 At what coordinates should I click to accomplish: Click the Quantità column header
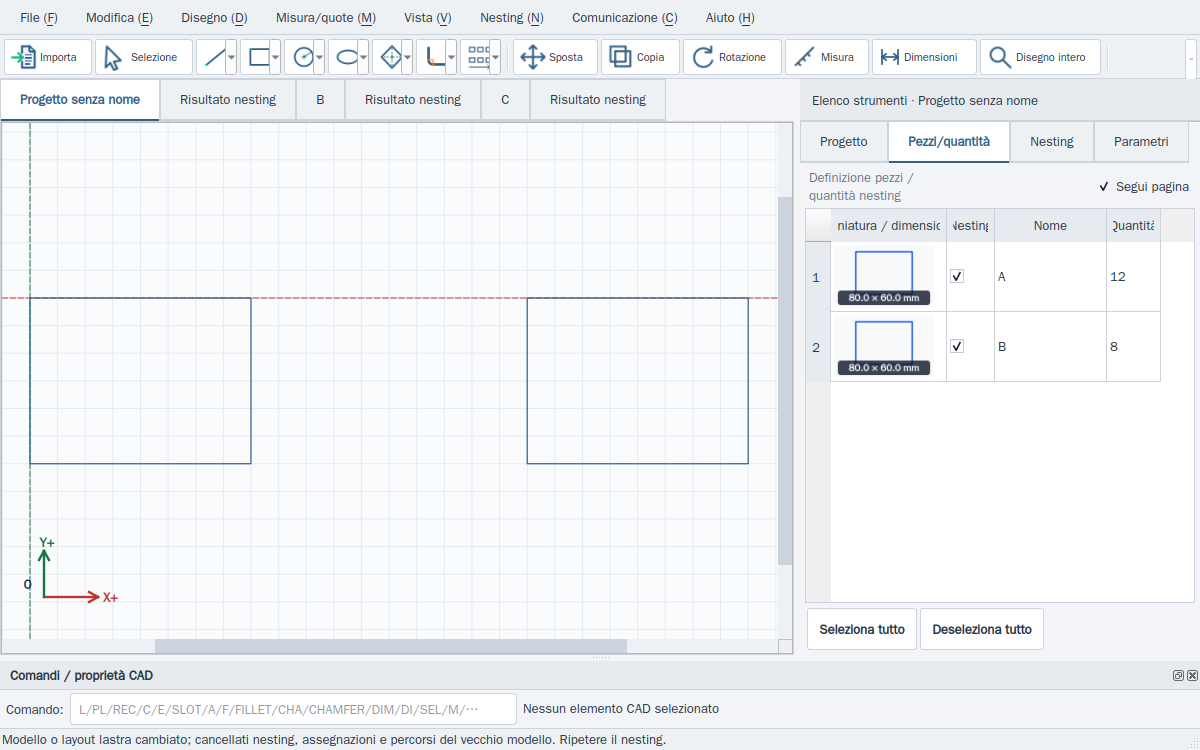1133,225
